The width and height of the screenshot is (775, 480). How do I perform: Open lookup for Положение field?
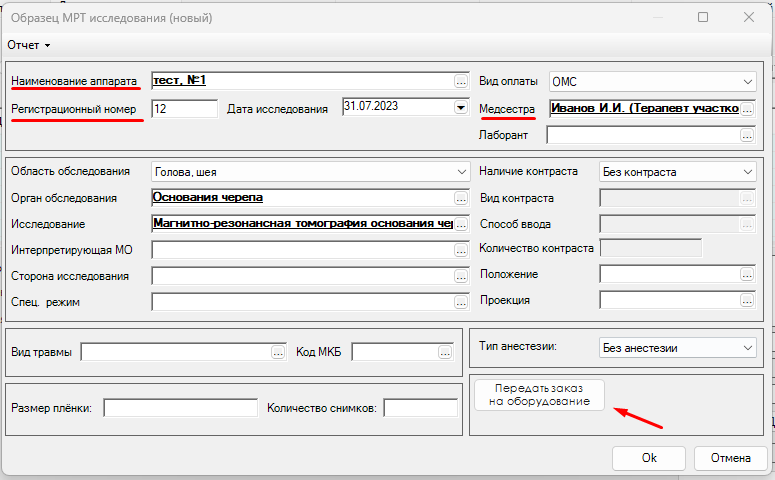[x=747, y=273]
